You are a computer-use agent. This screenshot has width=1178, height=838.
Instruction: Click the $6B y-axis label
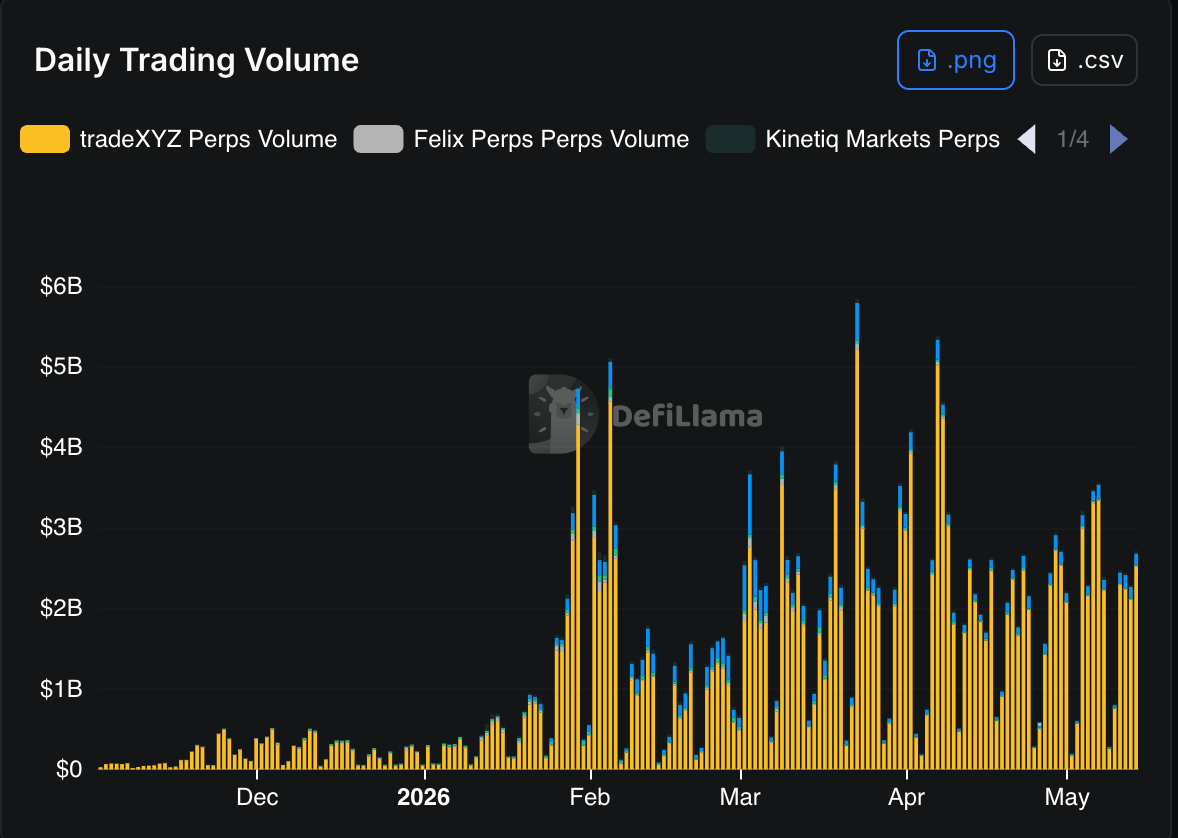(x=62, y=286)
